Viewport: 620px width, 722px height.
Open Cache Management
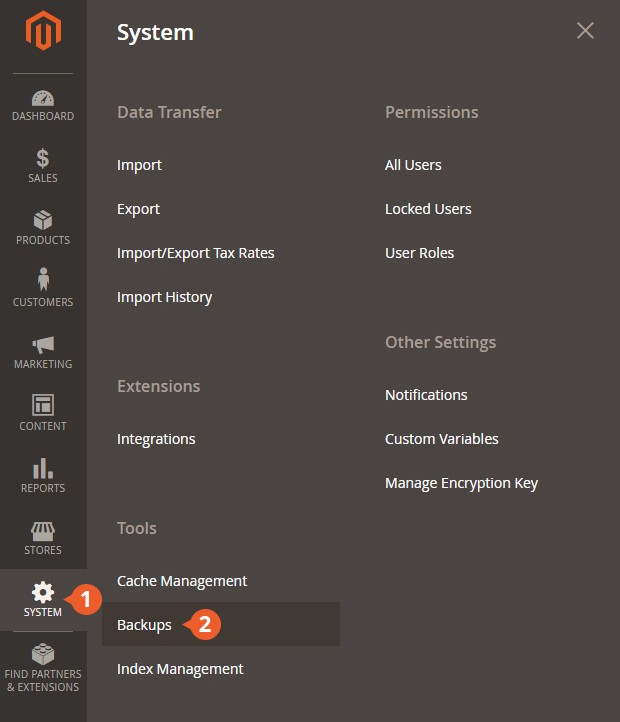[x=182, y=581]
